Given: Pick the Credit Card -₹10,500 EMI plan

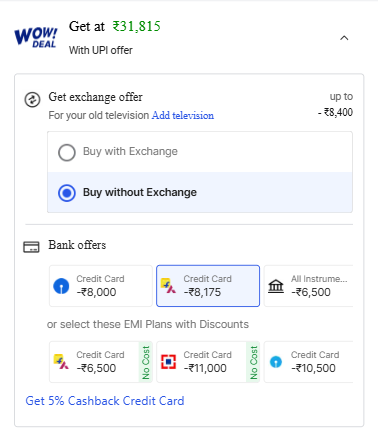Looking at the screenshot, I should tap(308, 362).
